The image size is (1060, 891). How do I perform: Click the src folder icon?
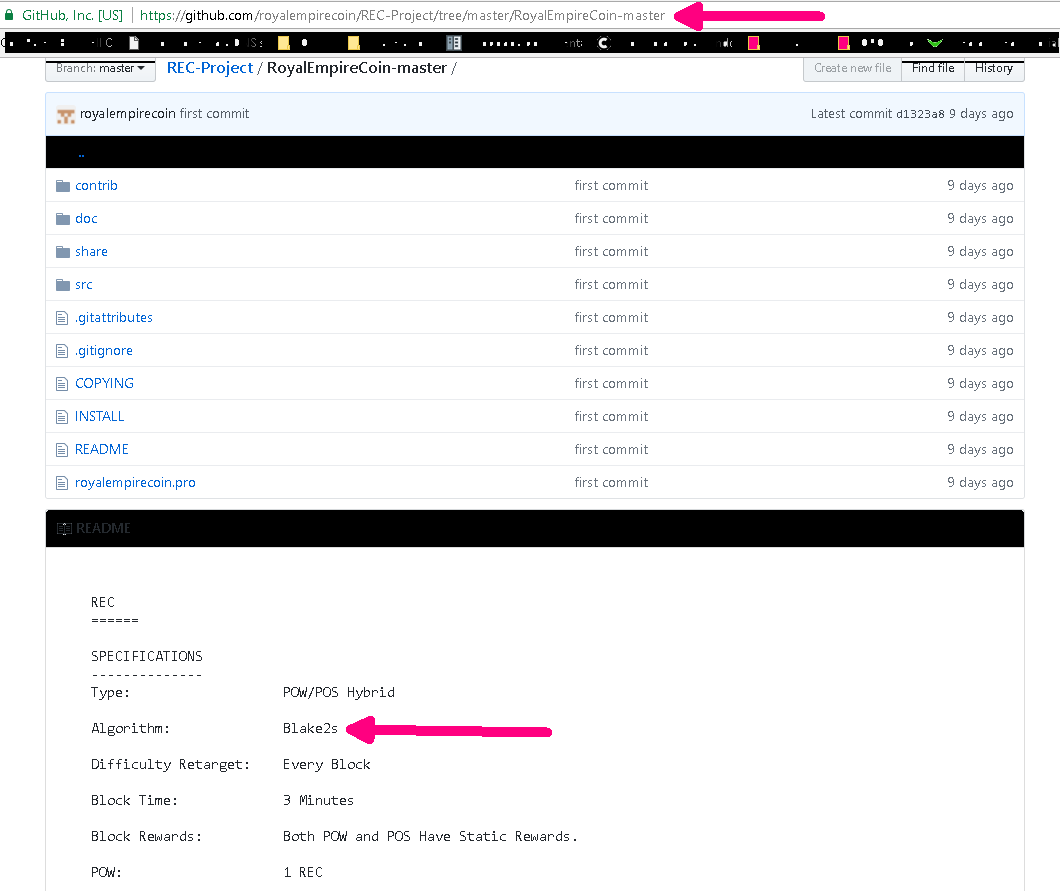tap(63, 285)
